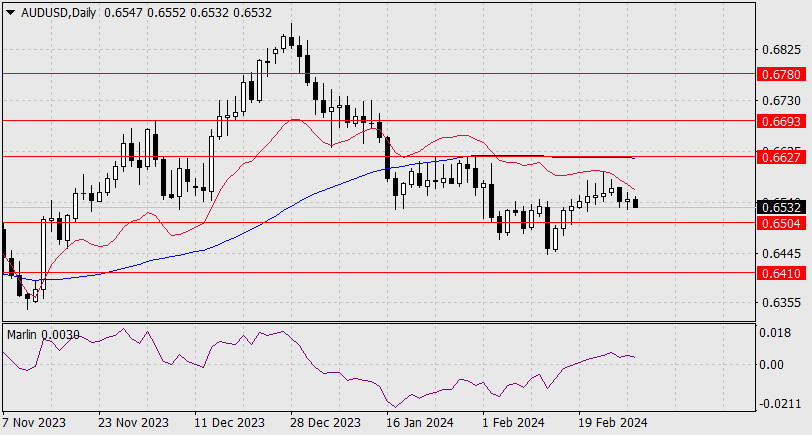Click the 0.6825 price scale value
This screenshot has width=812, height=435.
pyautogui.click(x=781, y=50)
